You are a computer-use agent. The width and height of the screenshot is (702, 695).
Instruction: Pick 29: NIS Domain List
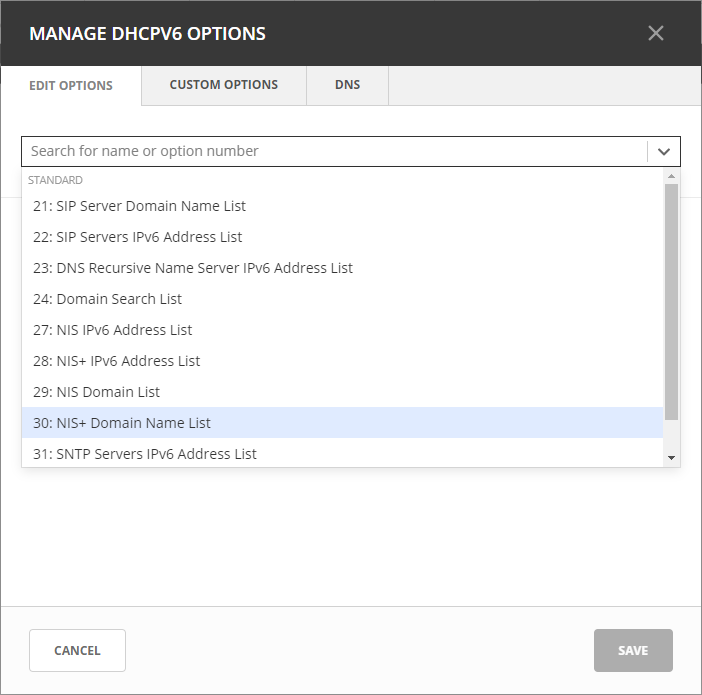[96, 392]
